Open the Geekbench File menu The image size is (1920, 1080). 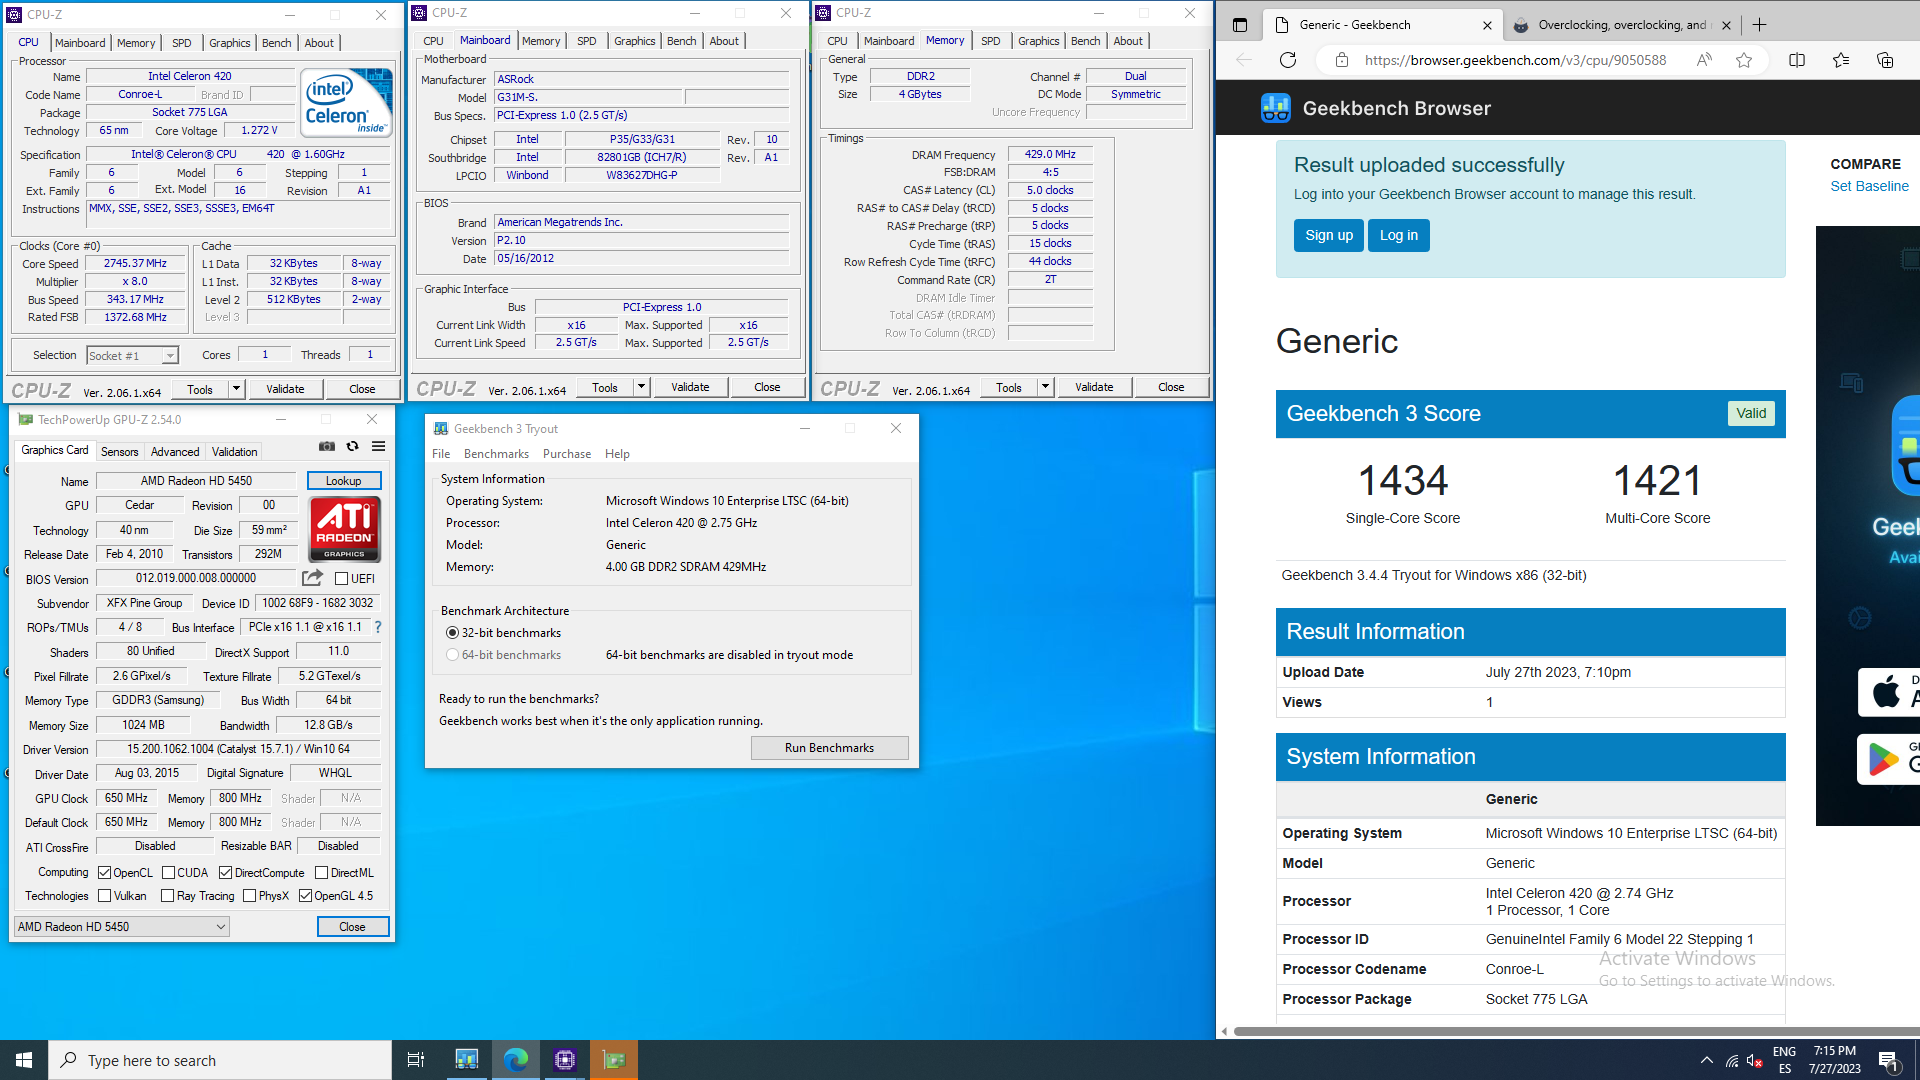441,453
